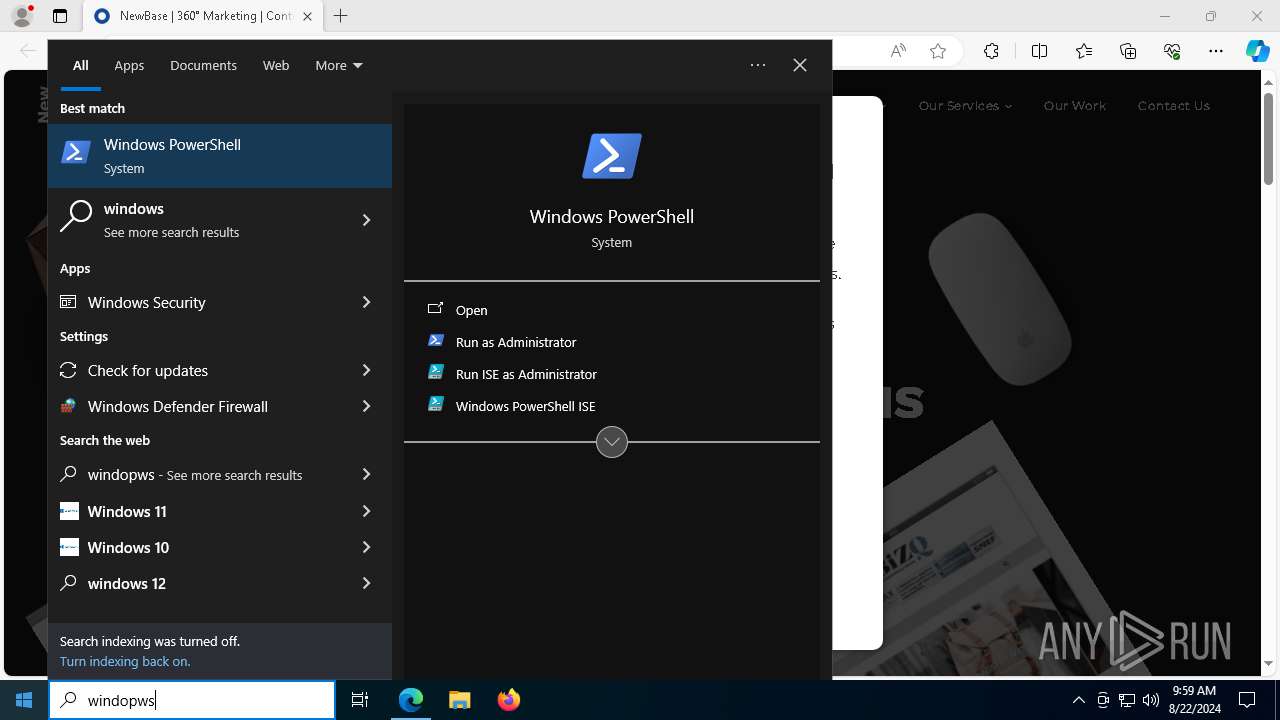Viewport: 1280px width, 720px height.
Task: Open search options three-dot menu
Action: pos(758,65)
